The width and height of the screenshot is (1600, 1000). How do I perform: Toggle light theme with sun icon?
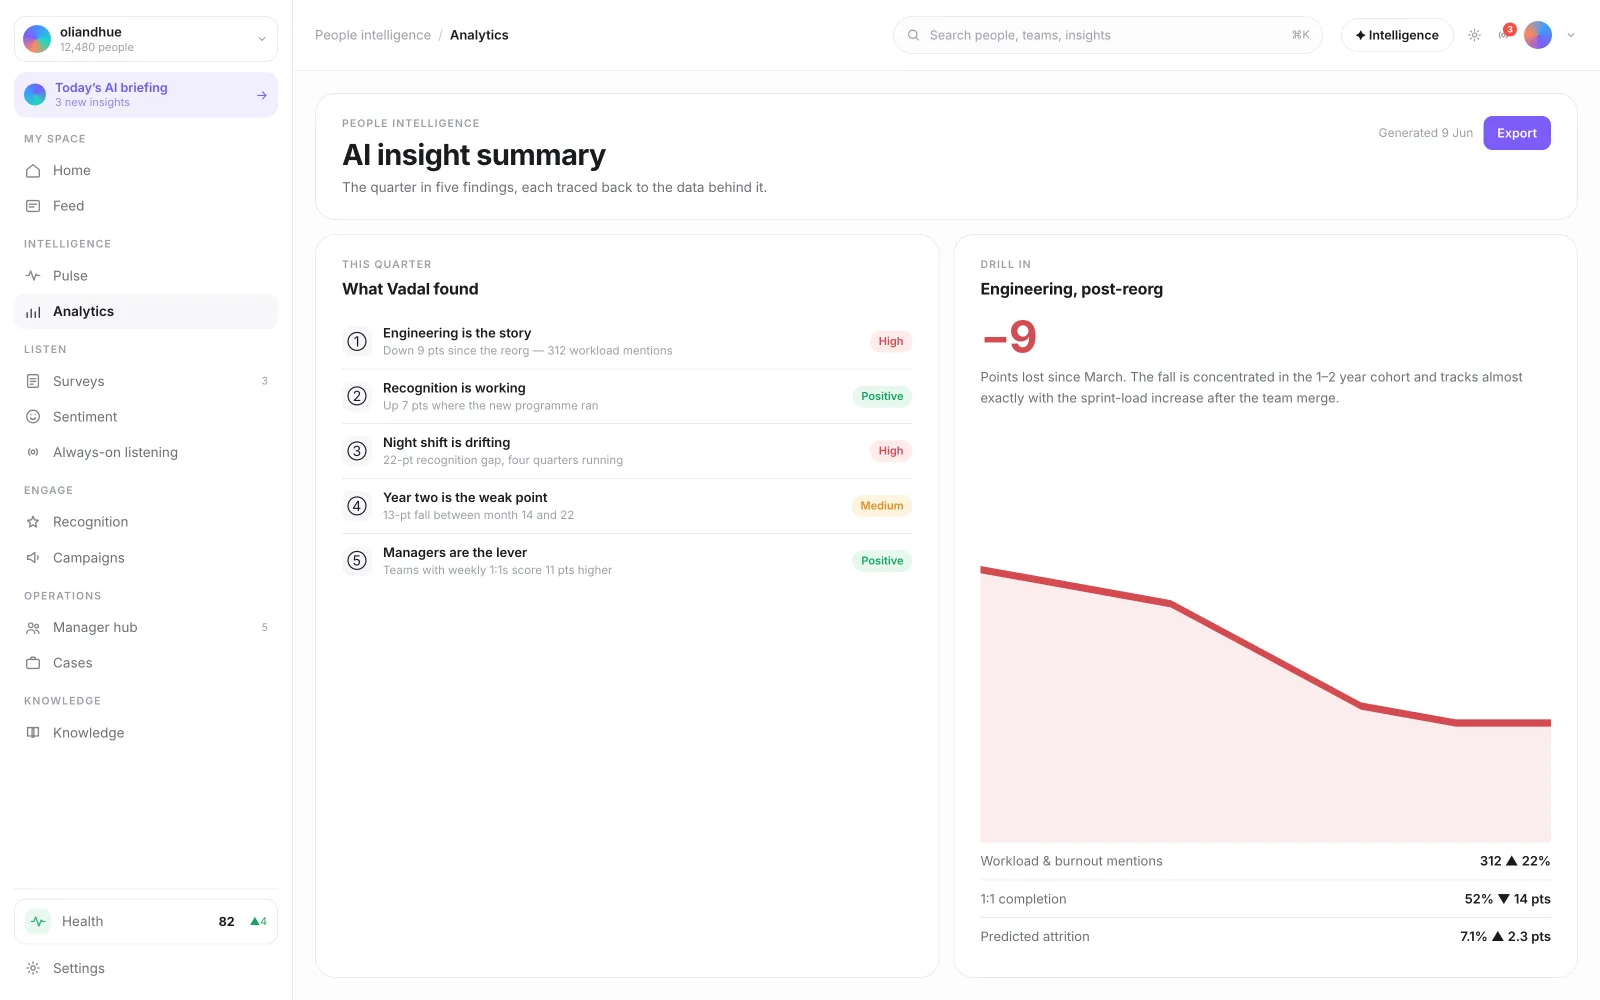pos(1474,35)
